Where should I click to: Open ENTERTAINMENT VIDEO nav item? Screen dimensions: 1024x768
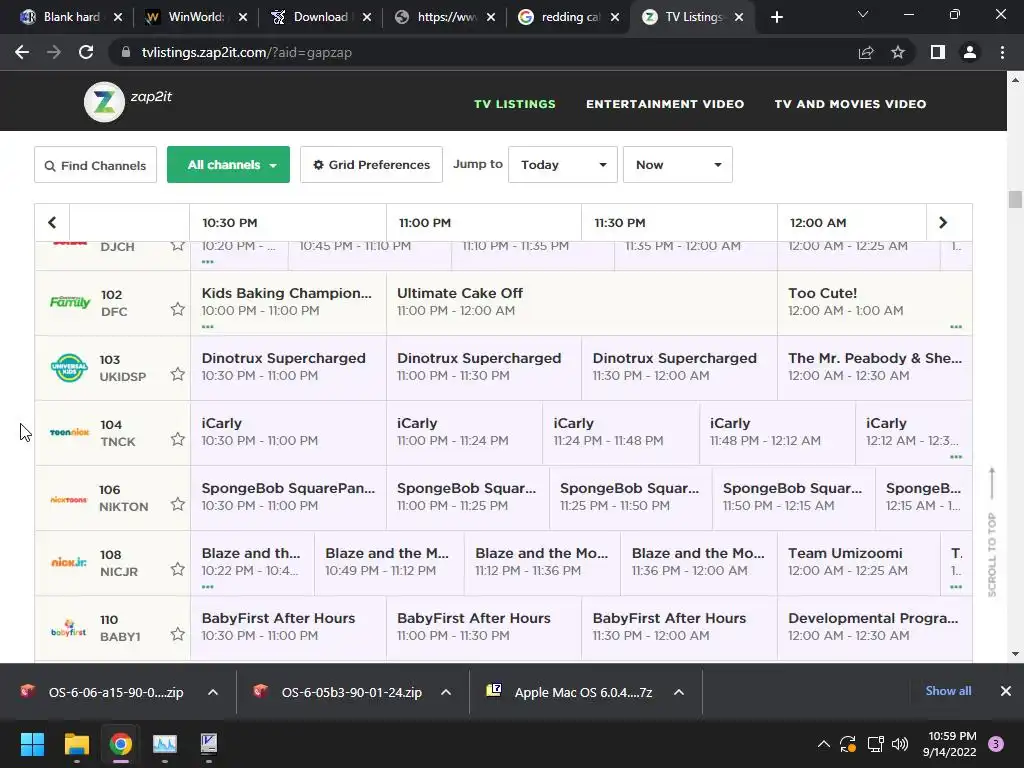(x=665, y=104)
